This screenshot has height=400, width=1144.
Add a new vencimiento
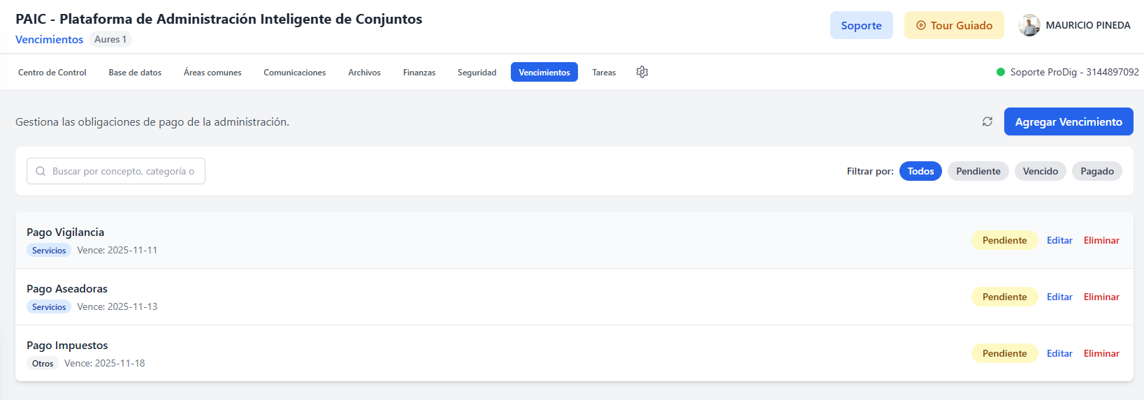[1068, 122]
